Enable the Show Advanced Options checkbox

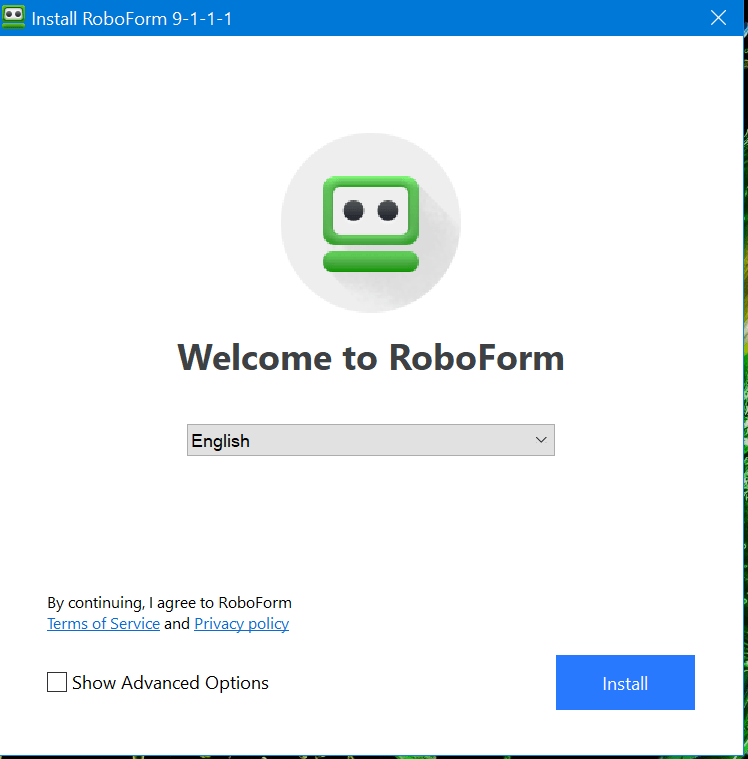pos(57,682)
